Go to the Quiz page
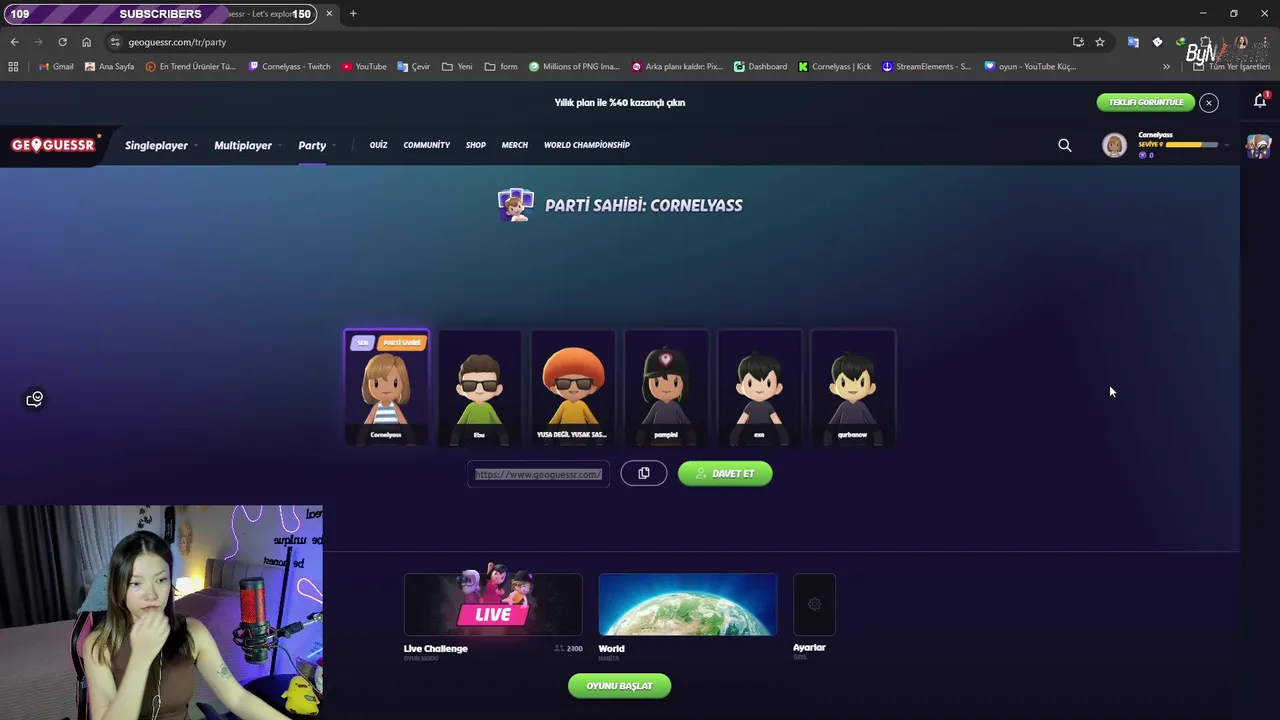1280x720 pixels. coord(378,145)
